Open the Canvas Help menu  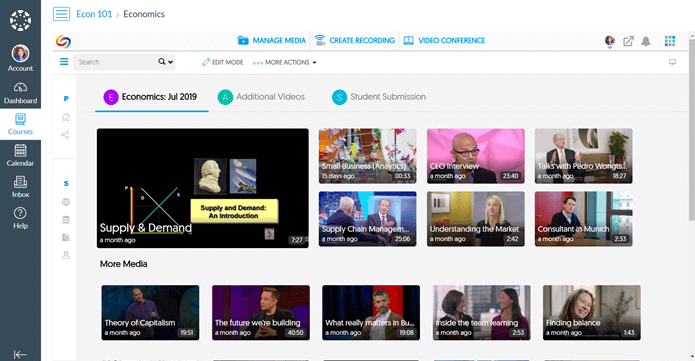tap(20, 218)
